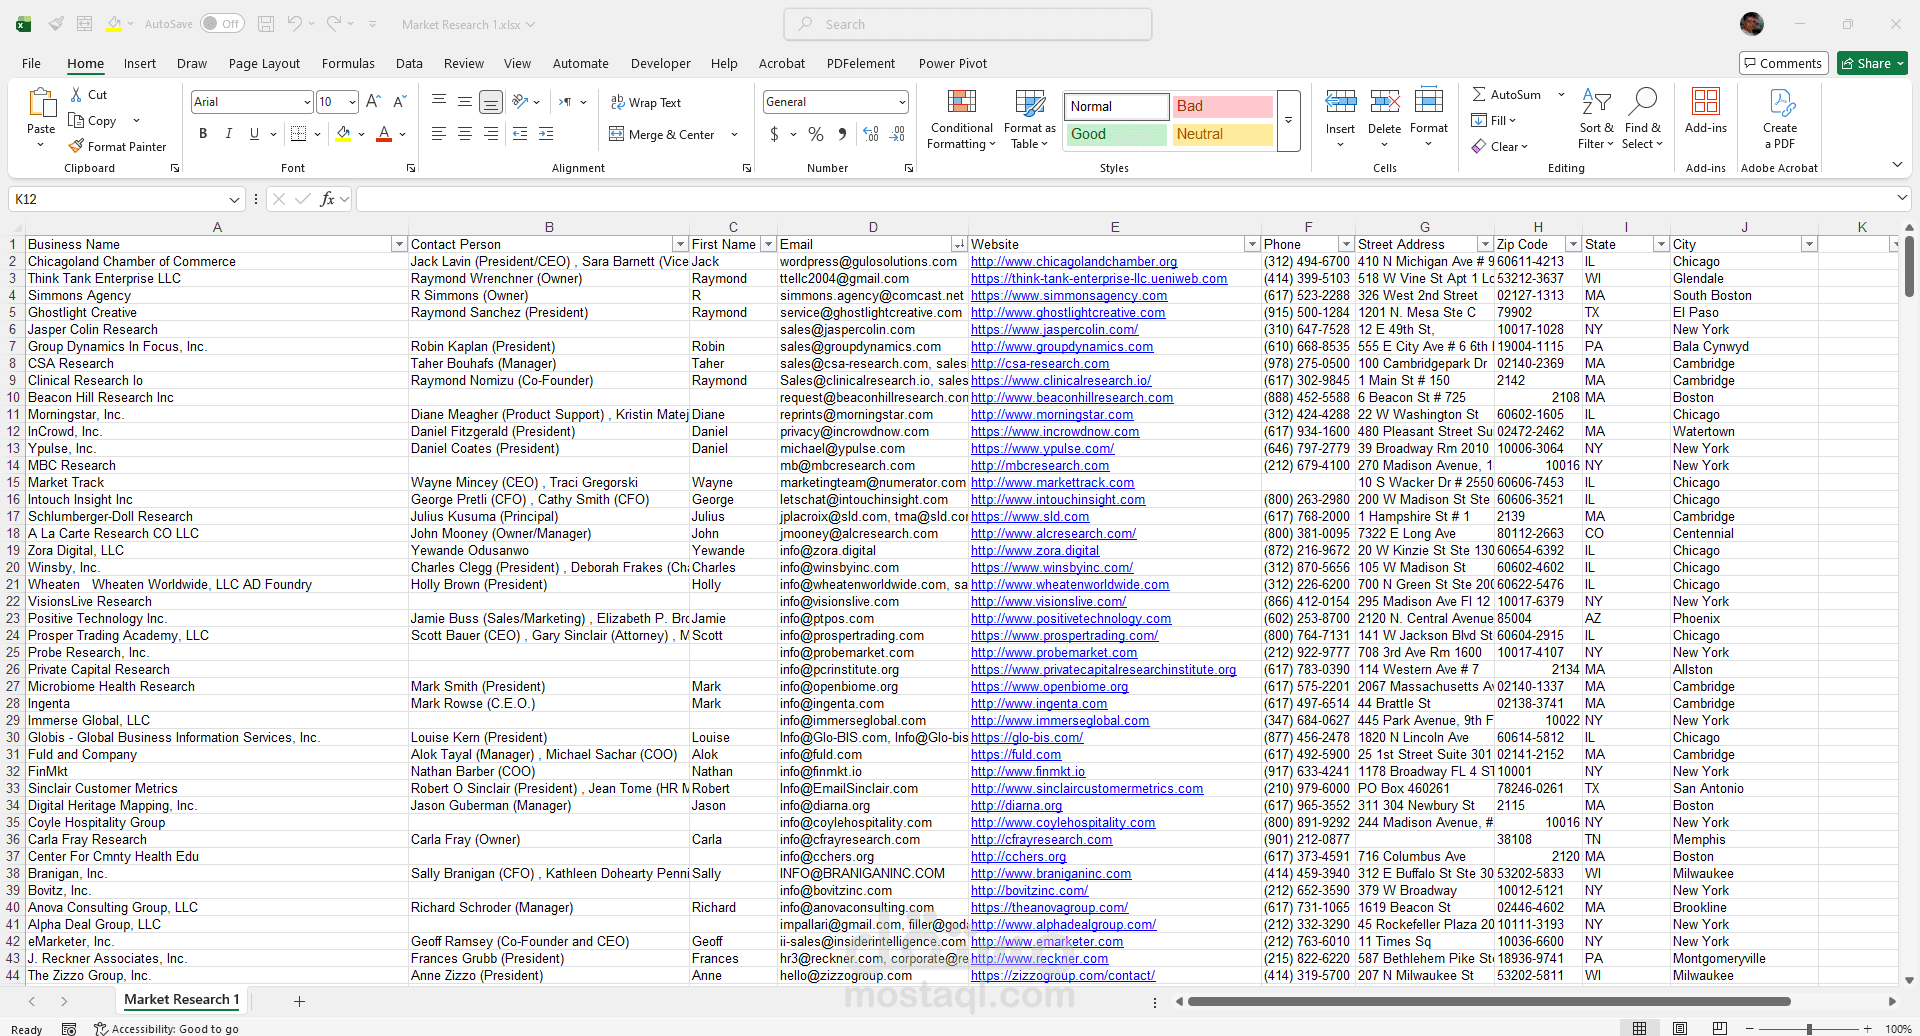This screenshot has height=1036, width=1920.
Task: Click the Comma Style icon
Action: [842, 134]
